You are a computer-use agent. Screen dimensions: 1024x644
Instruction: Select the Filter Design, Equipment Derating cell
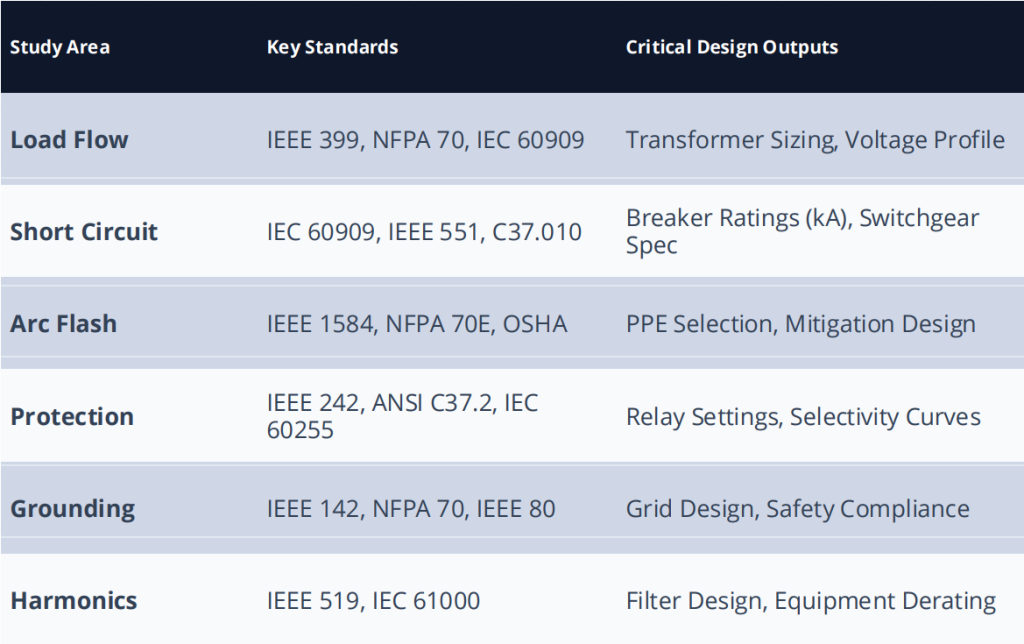(810, 601)
